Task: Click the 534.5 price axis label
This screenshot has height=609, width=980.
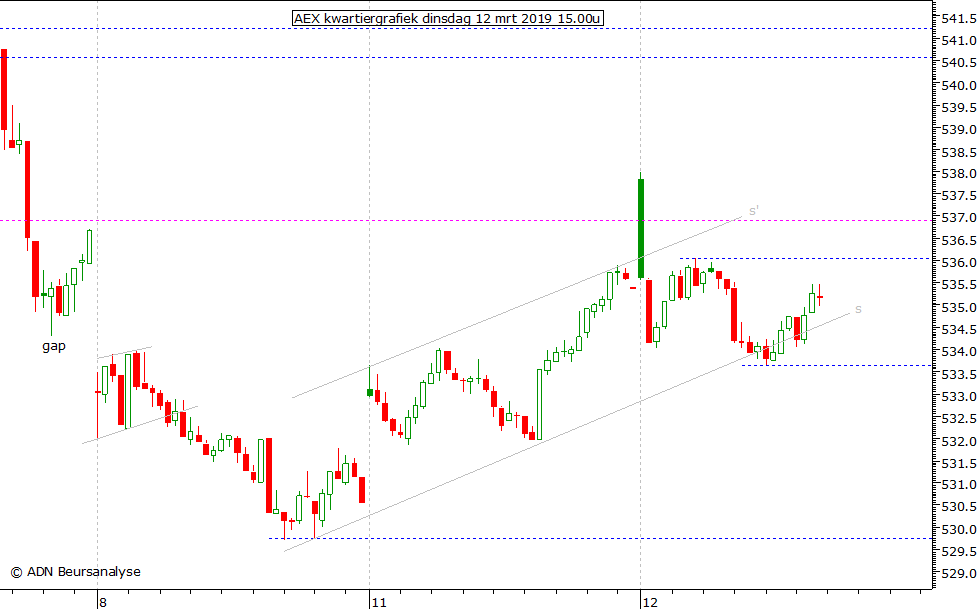Action: [959, 329]
